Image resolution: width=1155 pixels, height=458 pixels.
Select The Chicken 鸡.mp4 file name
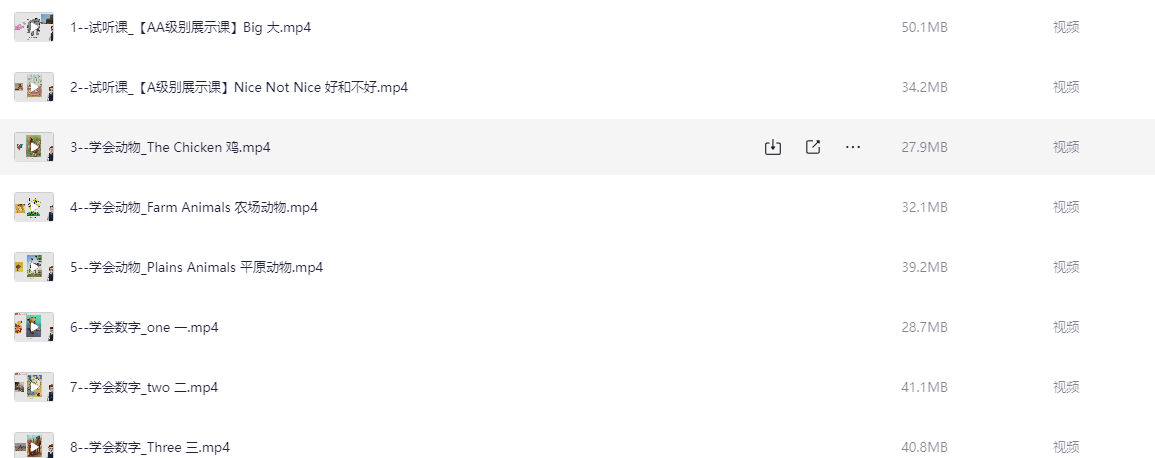point(170,147)
